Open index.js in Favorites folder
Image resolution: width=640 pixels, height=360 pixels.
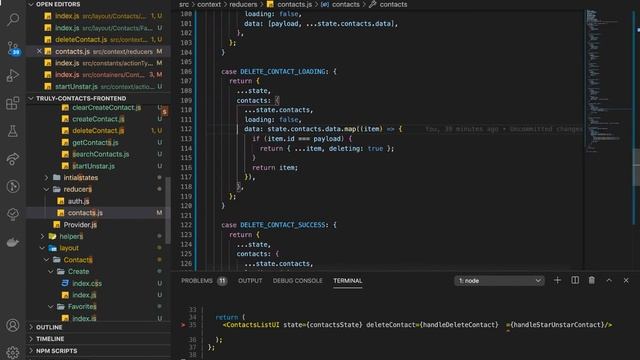coord(84,318)
